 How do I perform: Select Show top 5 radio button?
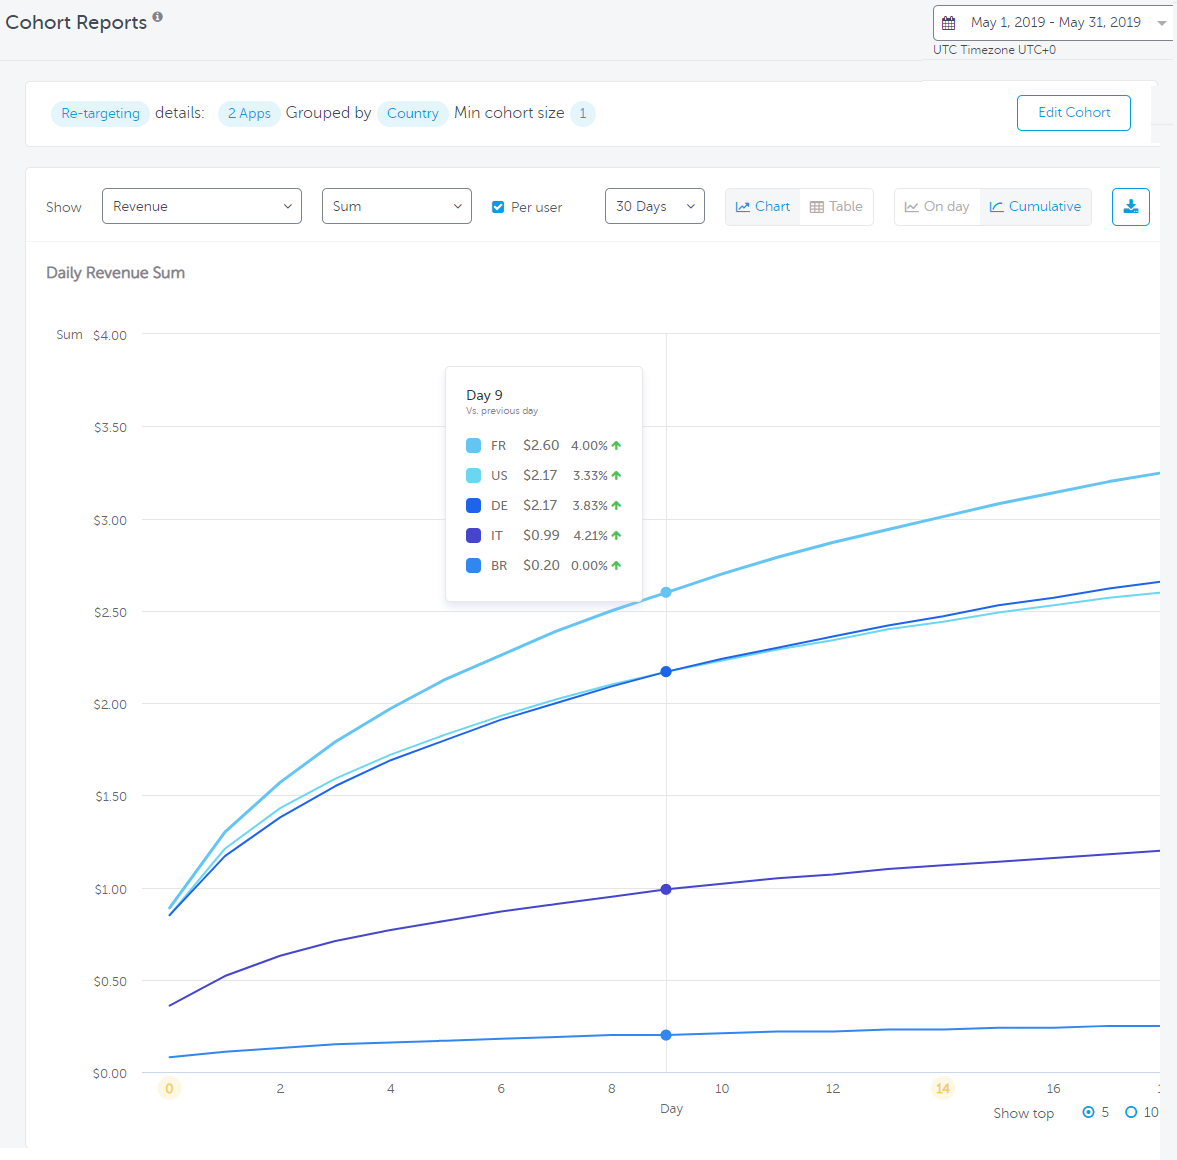[x=1088, y=1112]
